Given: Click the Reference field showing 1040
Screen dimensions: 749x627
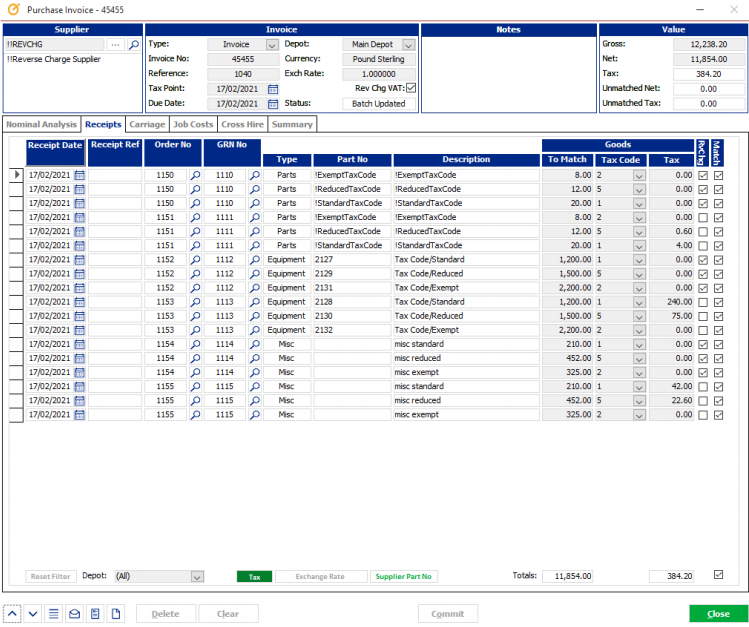Looking at the screenshot, I should (243, 74).
